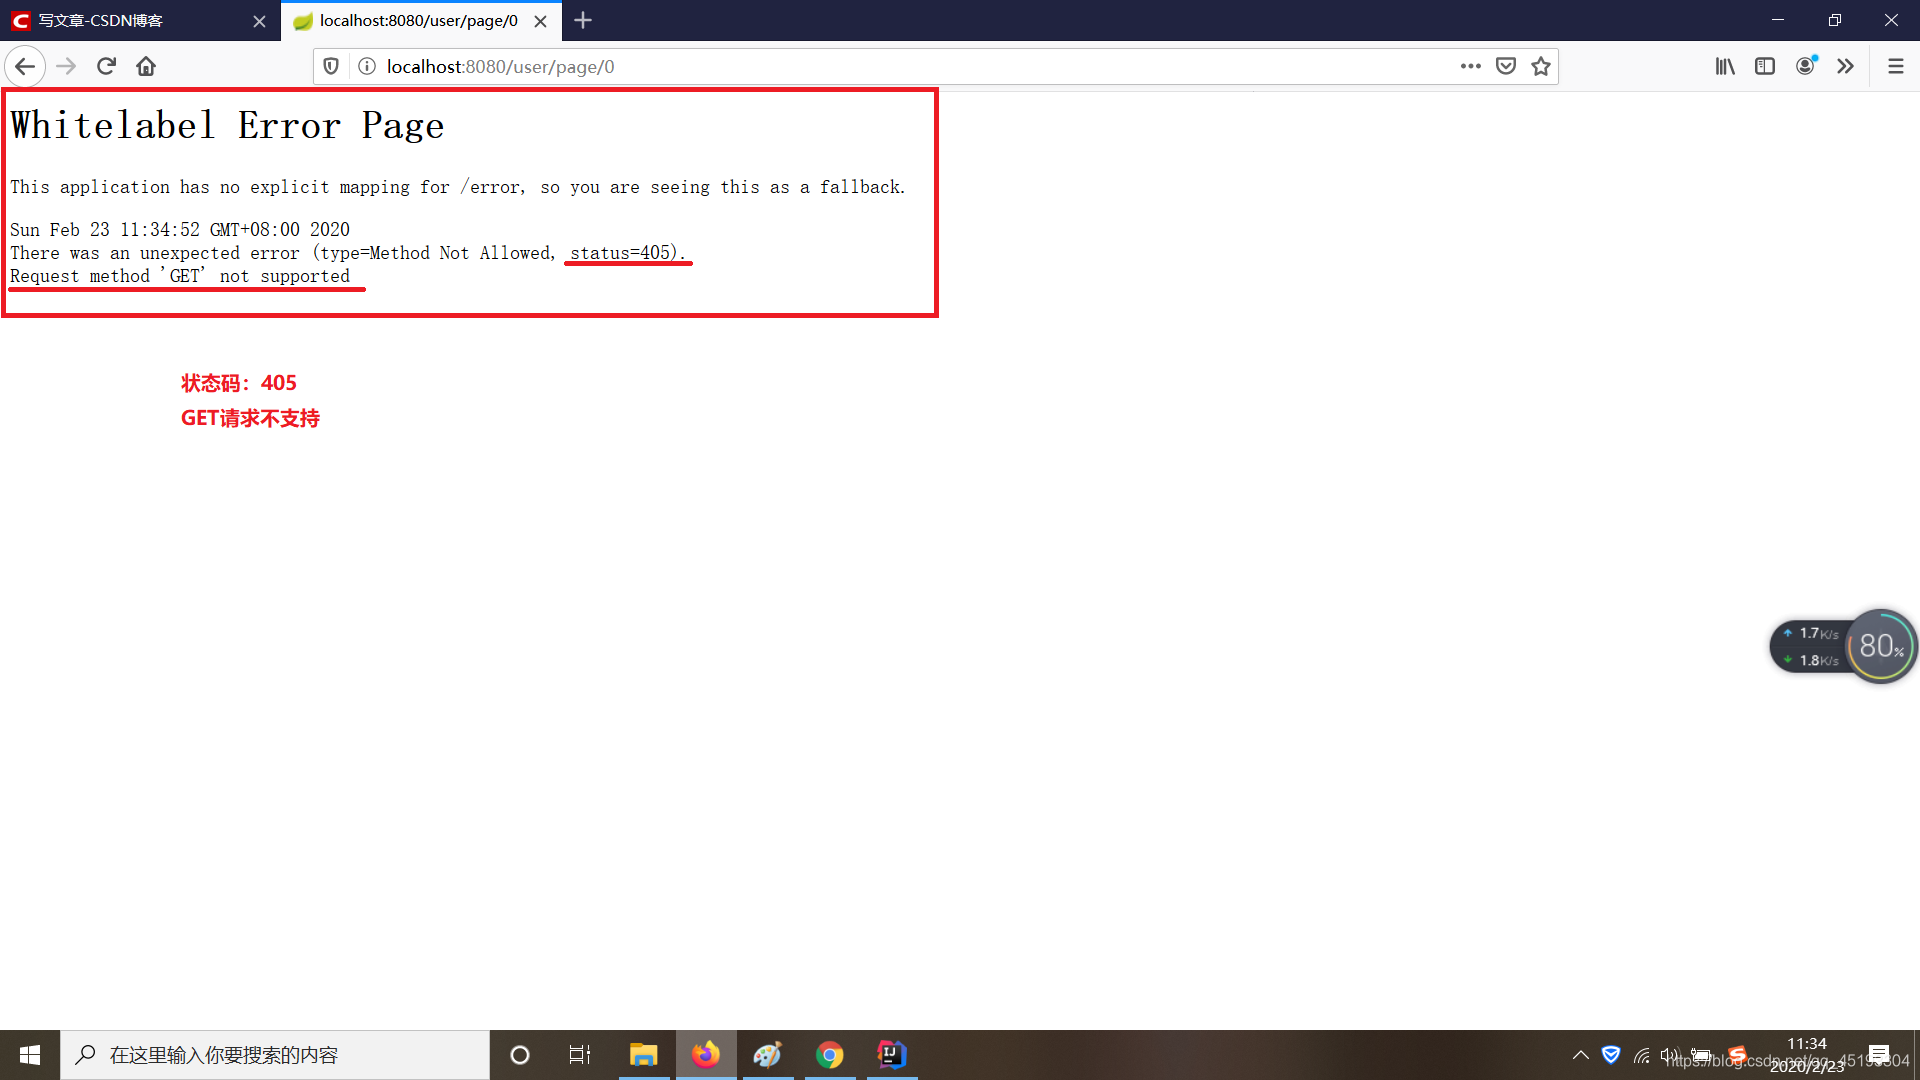1920x1080 pixels.
Task: Open Task View on the taskbar
Action: (580, 1055)
